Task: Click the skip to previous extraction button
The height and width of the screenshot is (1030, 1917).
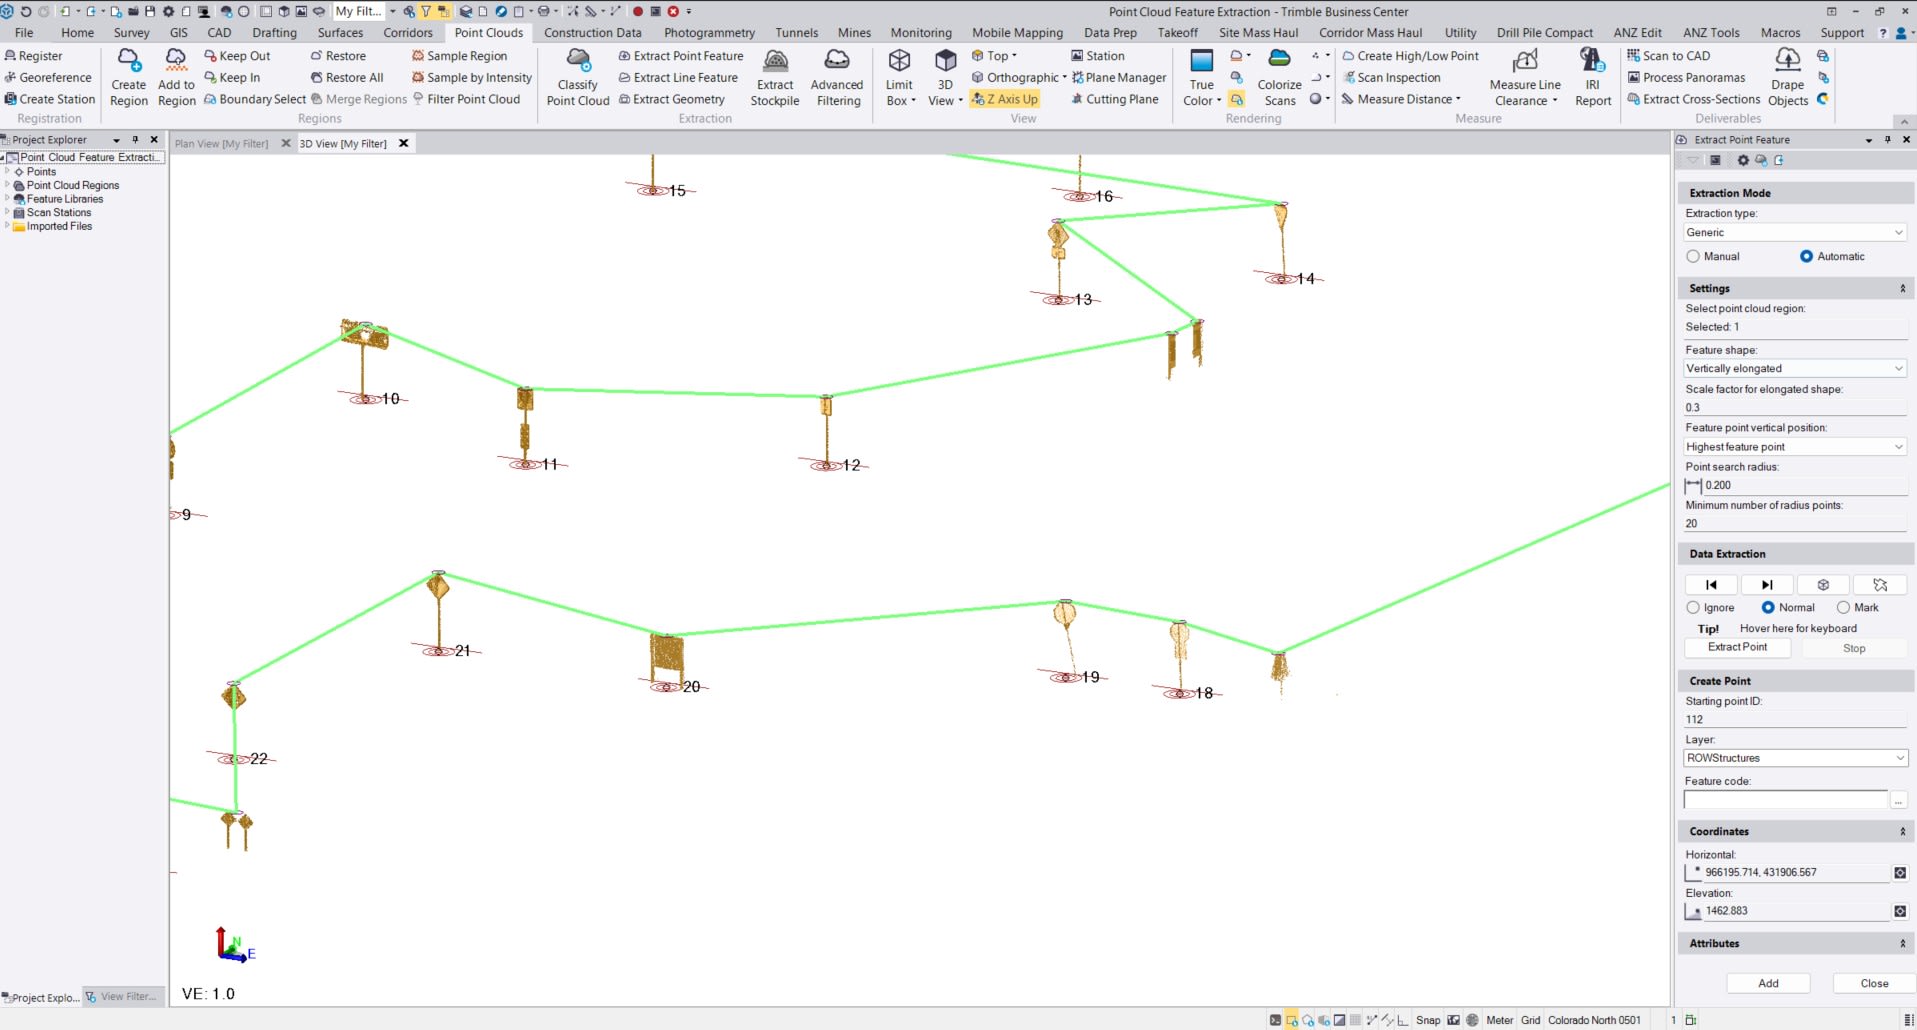Action: (1711, 585)
